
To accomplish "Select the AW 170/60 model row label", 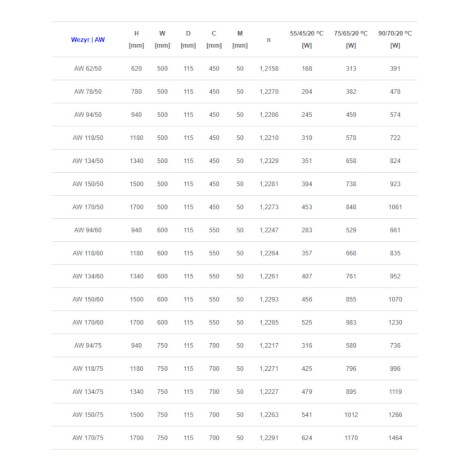I will click(x=88, y=323).
